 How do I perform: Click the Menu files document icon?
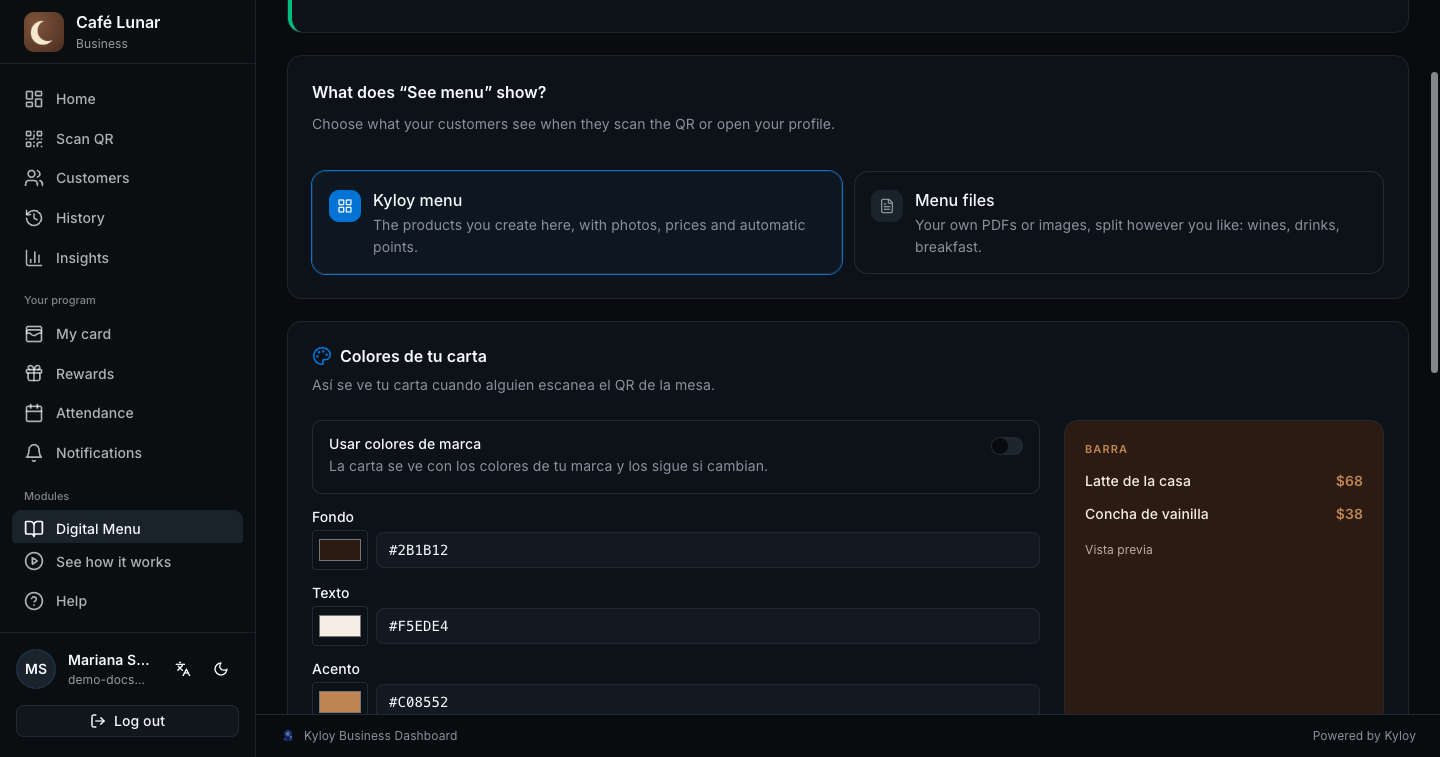point(887,206)
